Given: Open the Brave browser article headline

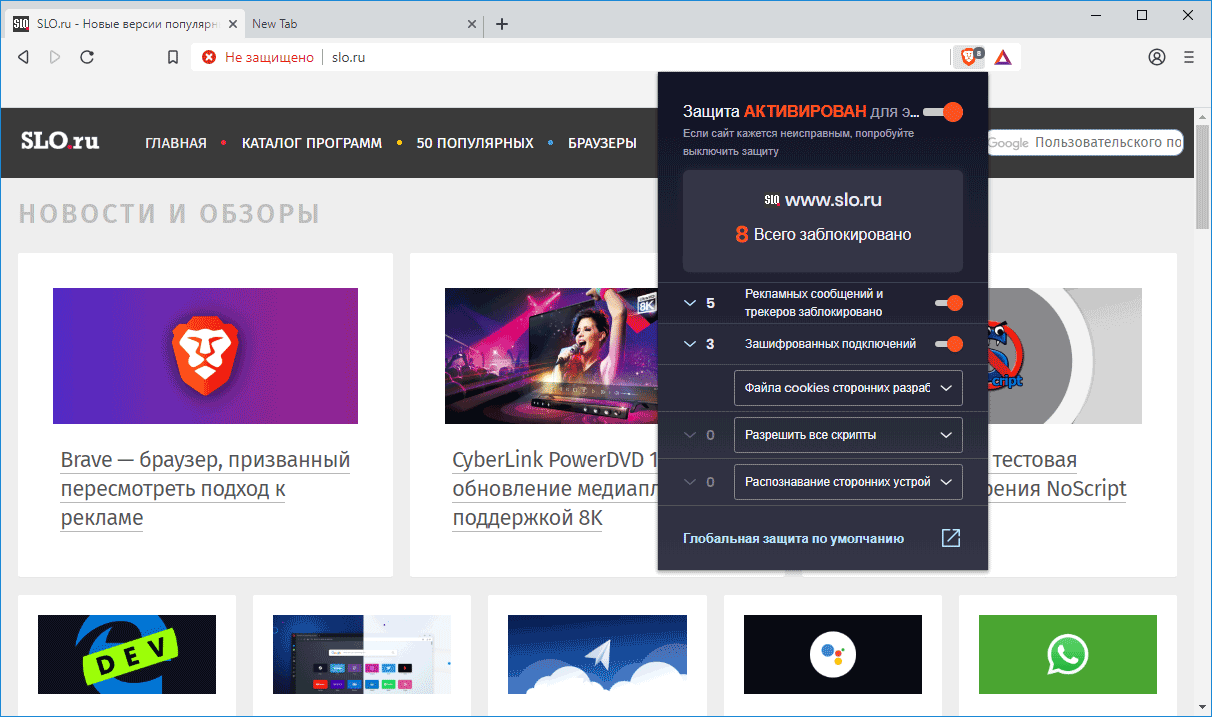Looking at the screenshot, I should [205, 489].
